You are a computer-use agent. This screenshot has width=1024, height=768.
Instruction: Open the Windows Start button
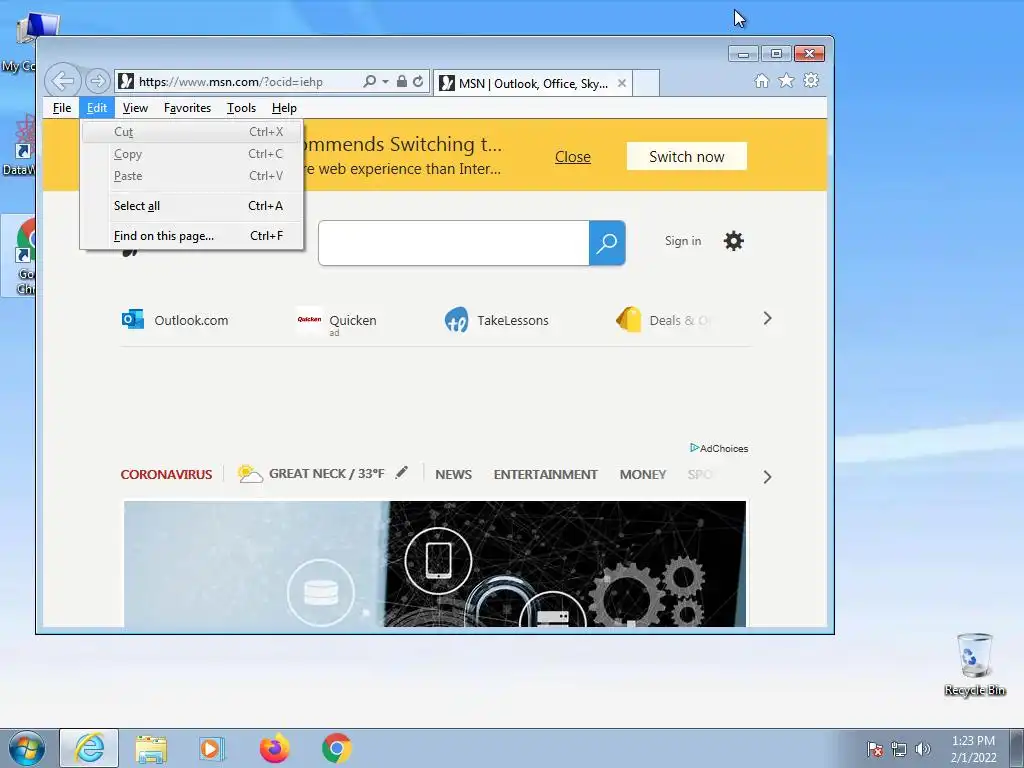(27, 748)
